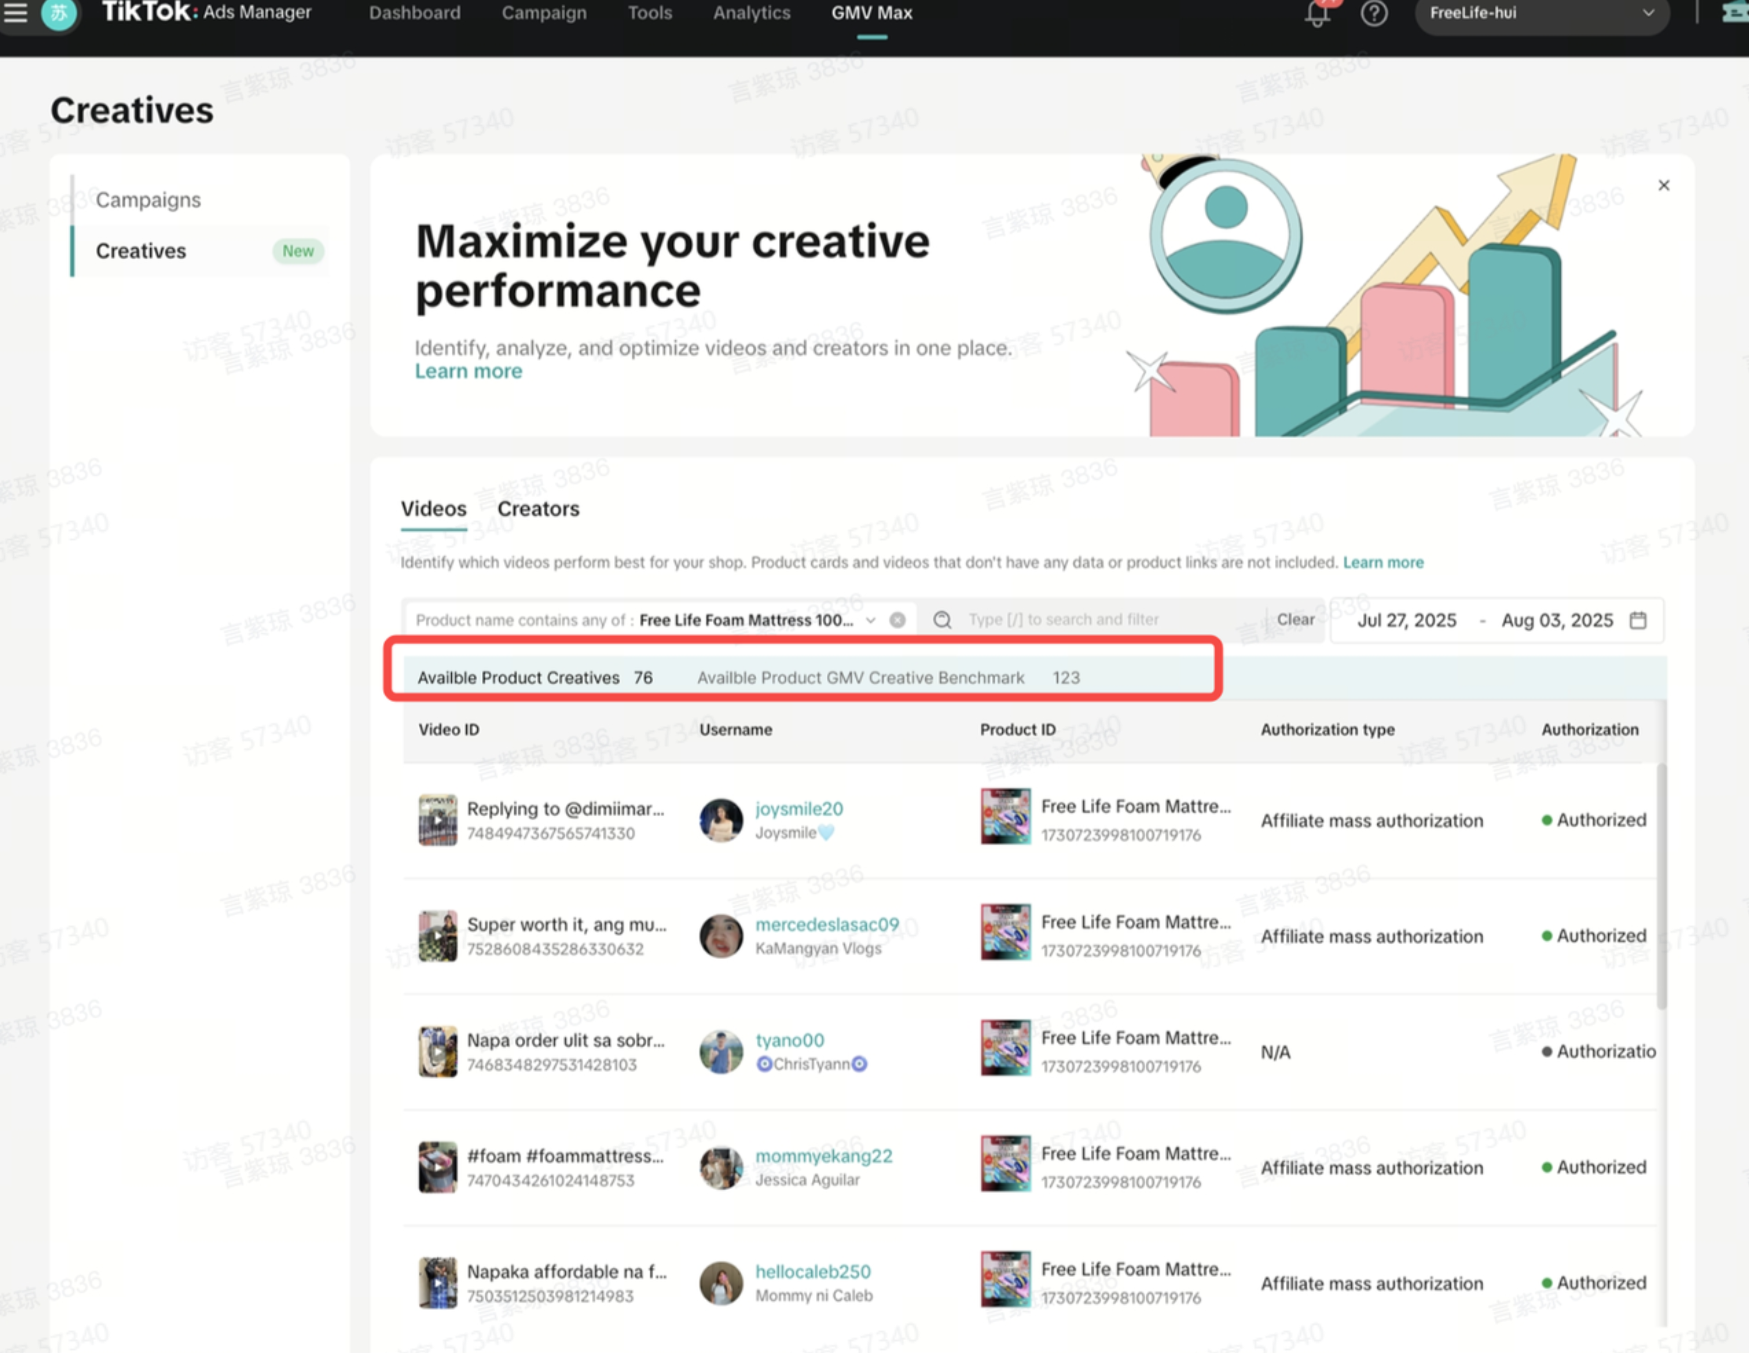Close the creative performance banner
Viewport: 1749px width, 1353px height.
click(1664, 185)
